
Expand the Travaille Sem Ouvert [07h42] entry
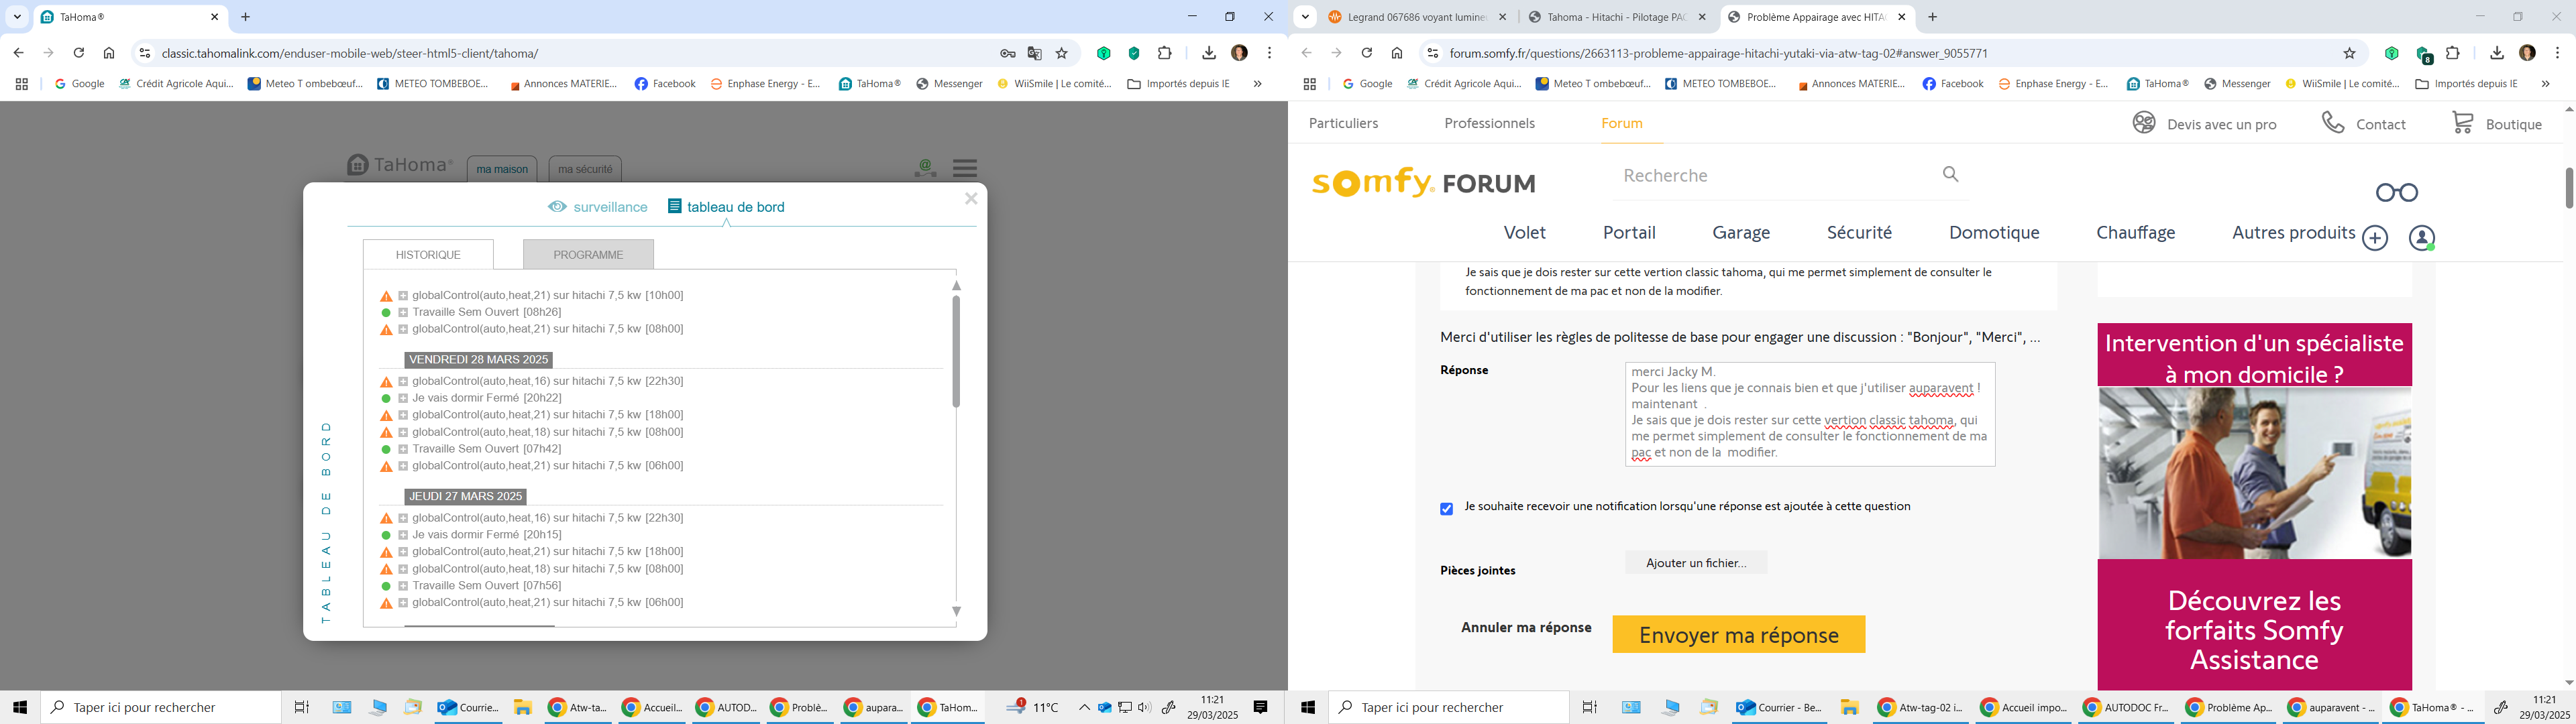(x=403, y=450)
